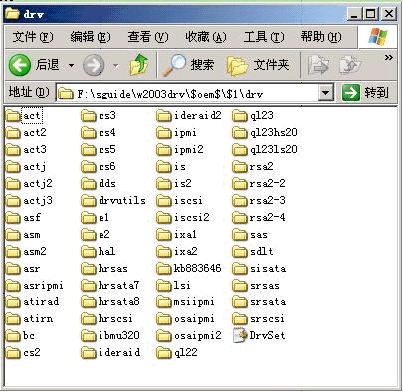403x392 pixels.
Task: Open the 工具(T) menu
Action: tap(264, 37)
